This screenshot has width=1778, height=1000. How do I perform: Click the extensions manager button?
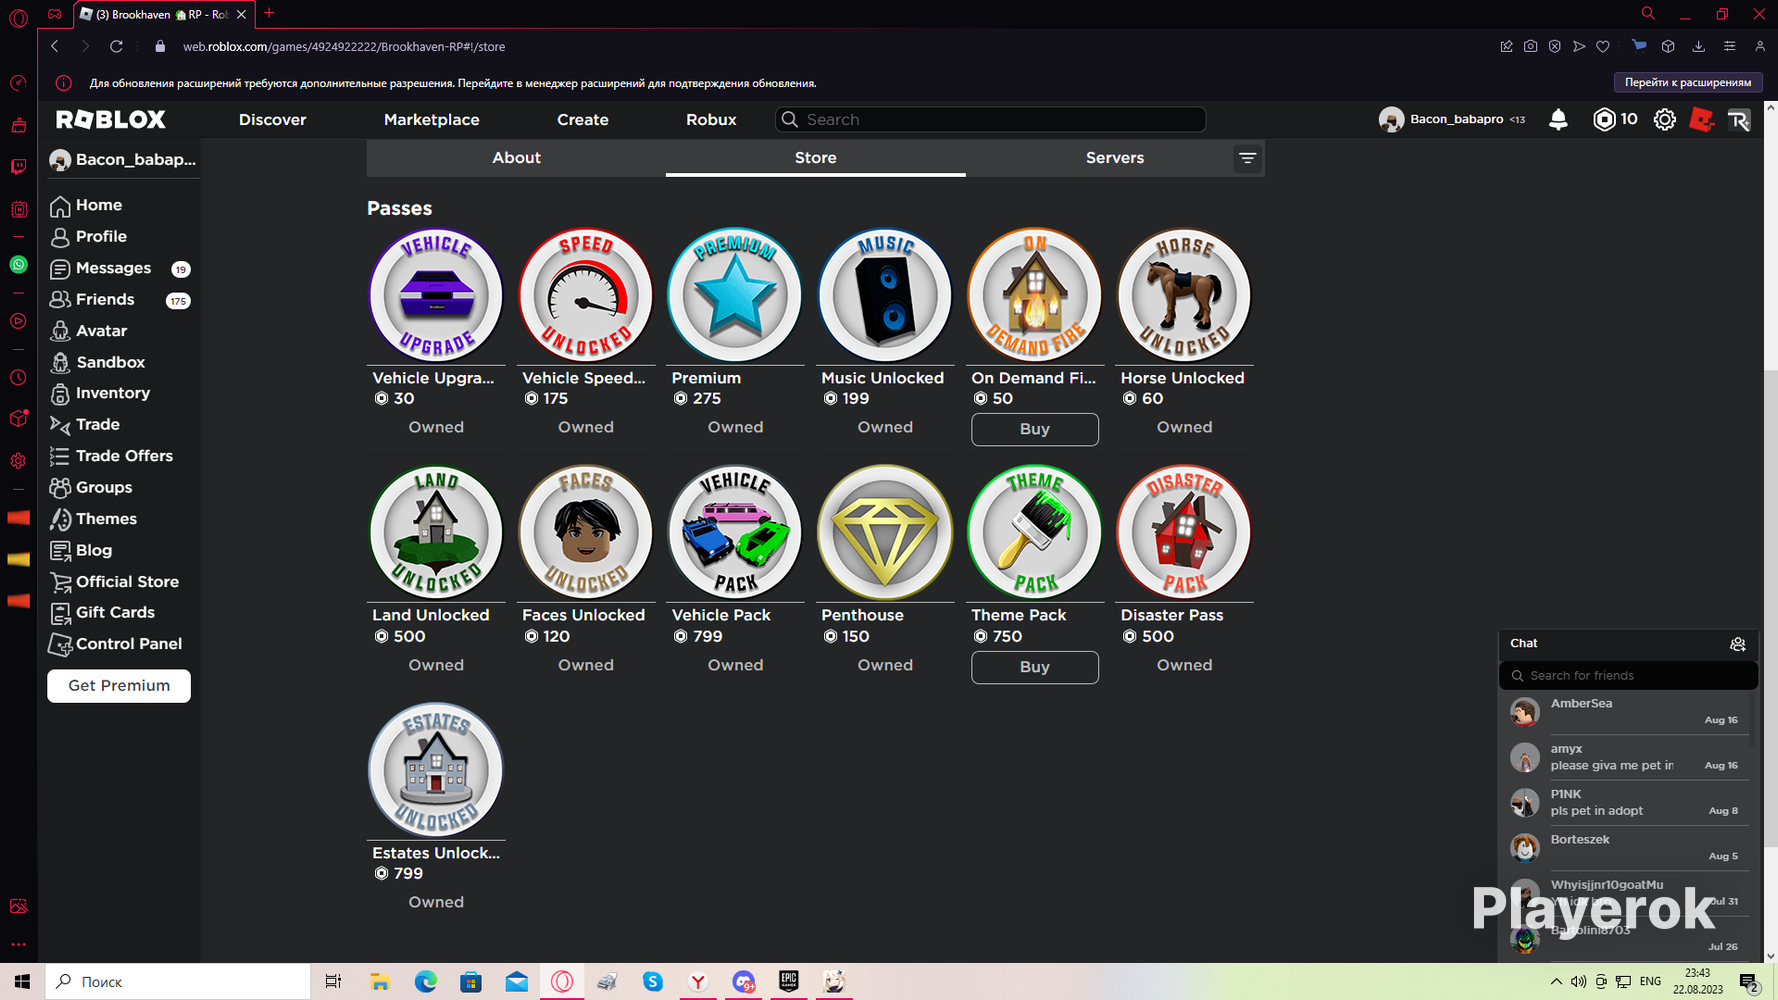click(1688, 82)
